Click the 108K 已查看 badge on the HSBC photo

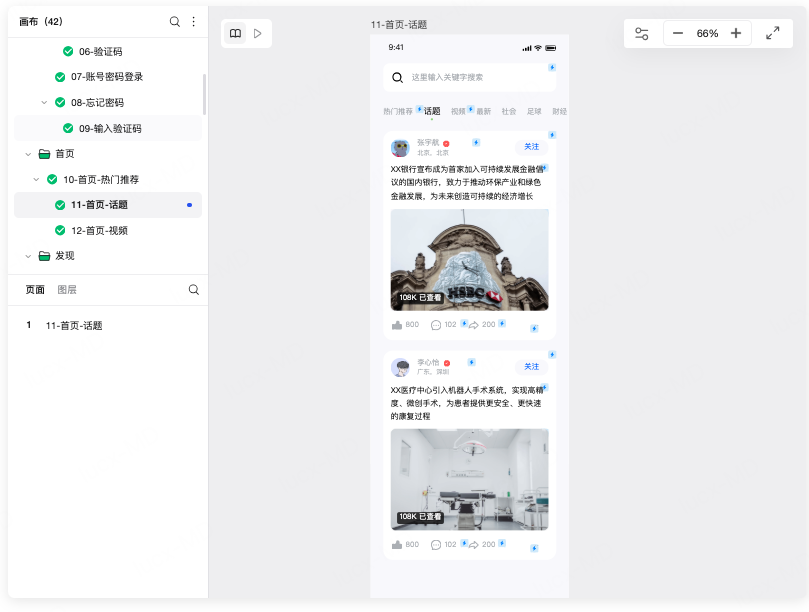(x=420, y=297)
